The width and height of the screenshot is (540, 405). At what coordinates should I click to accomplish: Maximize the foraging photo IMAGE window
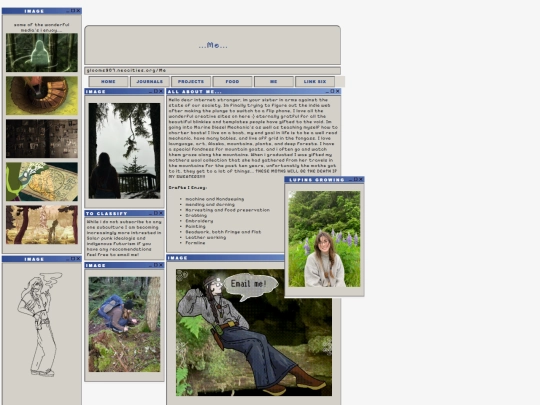[x=156, y=265]
